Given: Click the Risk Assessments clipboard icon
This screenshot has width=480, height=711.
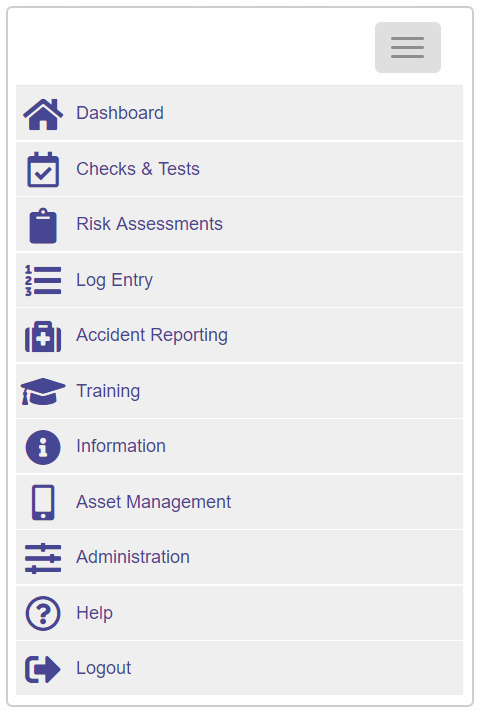Looking at the screenshot, I should click(43, 226).
